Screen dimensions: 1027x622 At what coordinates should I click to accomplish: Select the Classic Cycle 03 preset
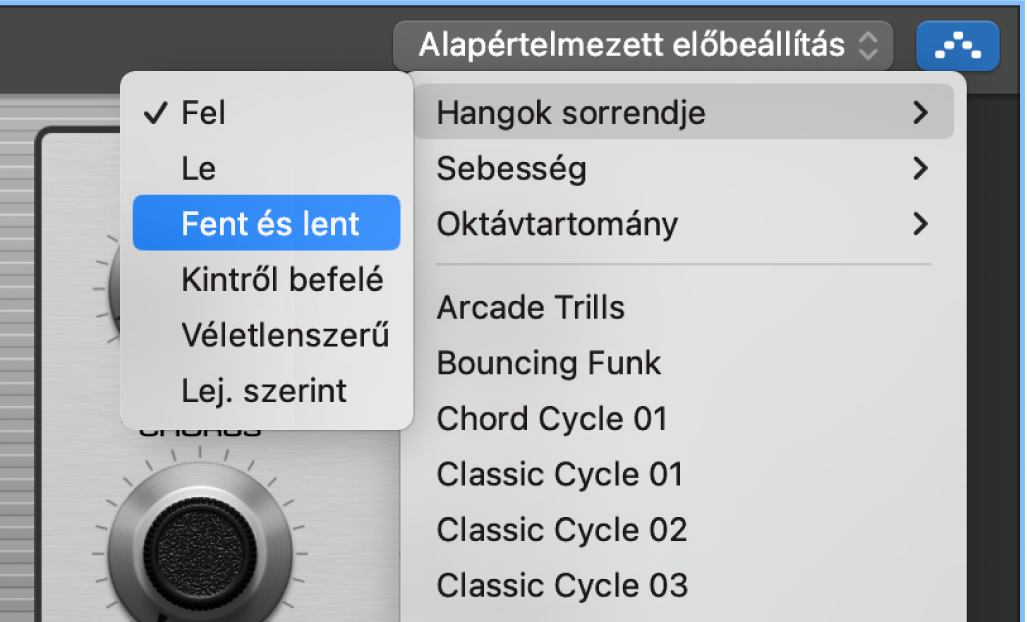point(562,585)
